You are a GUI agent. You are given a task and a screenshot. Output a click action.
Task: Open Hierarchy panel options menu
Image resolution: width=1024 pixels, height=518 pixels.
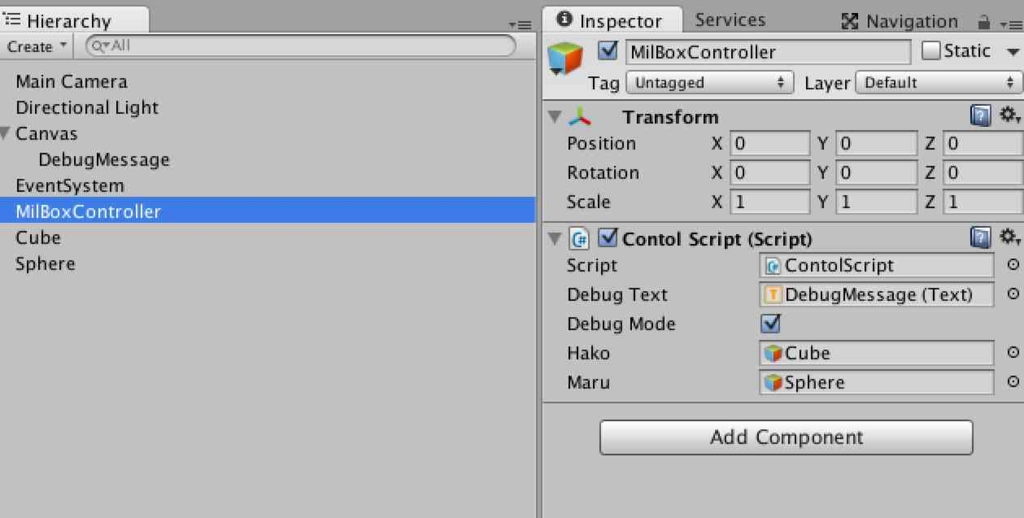[520, 25]
